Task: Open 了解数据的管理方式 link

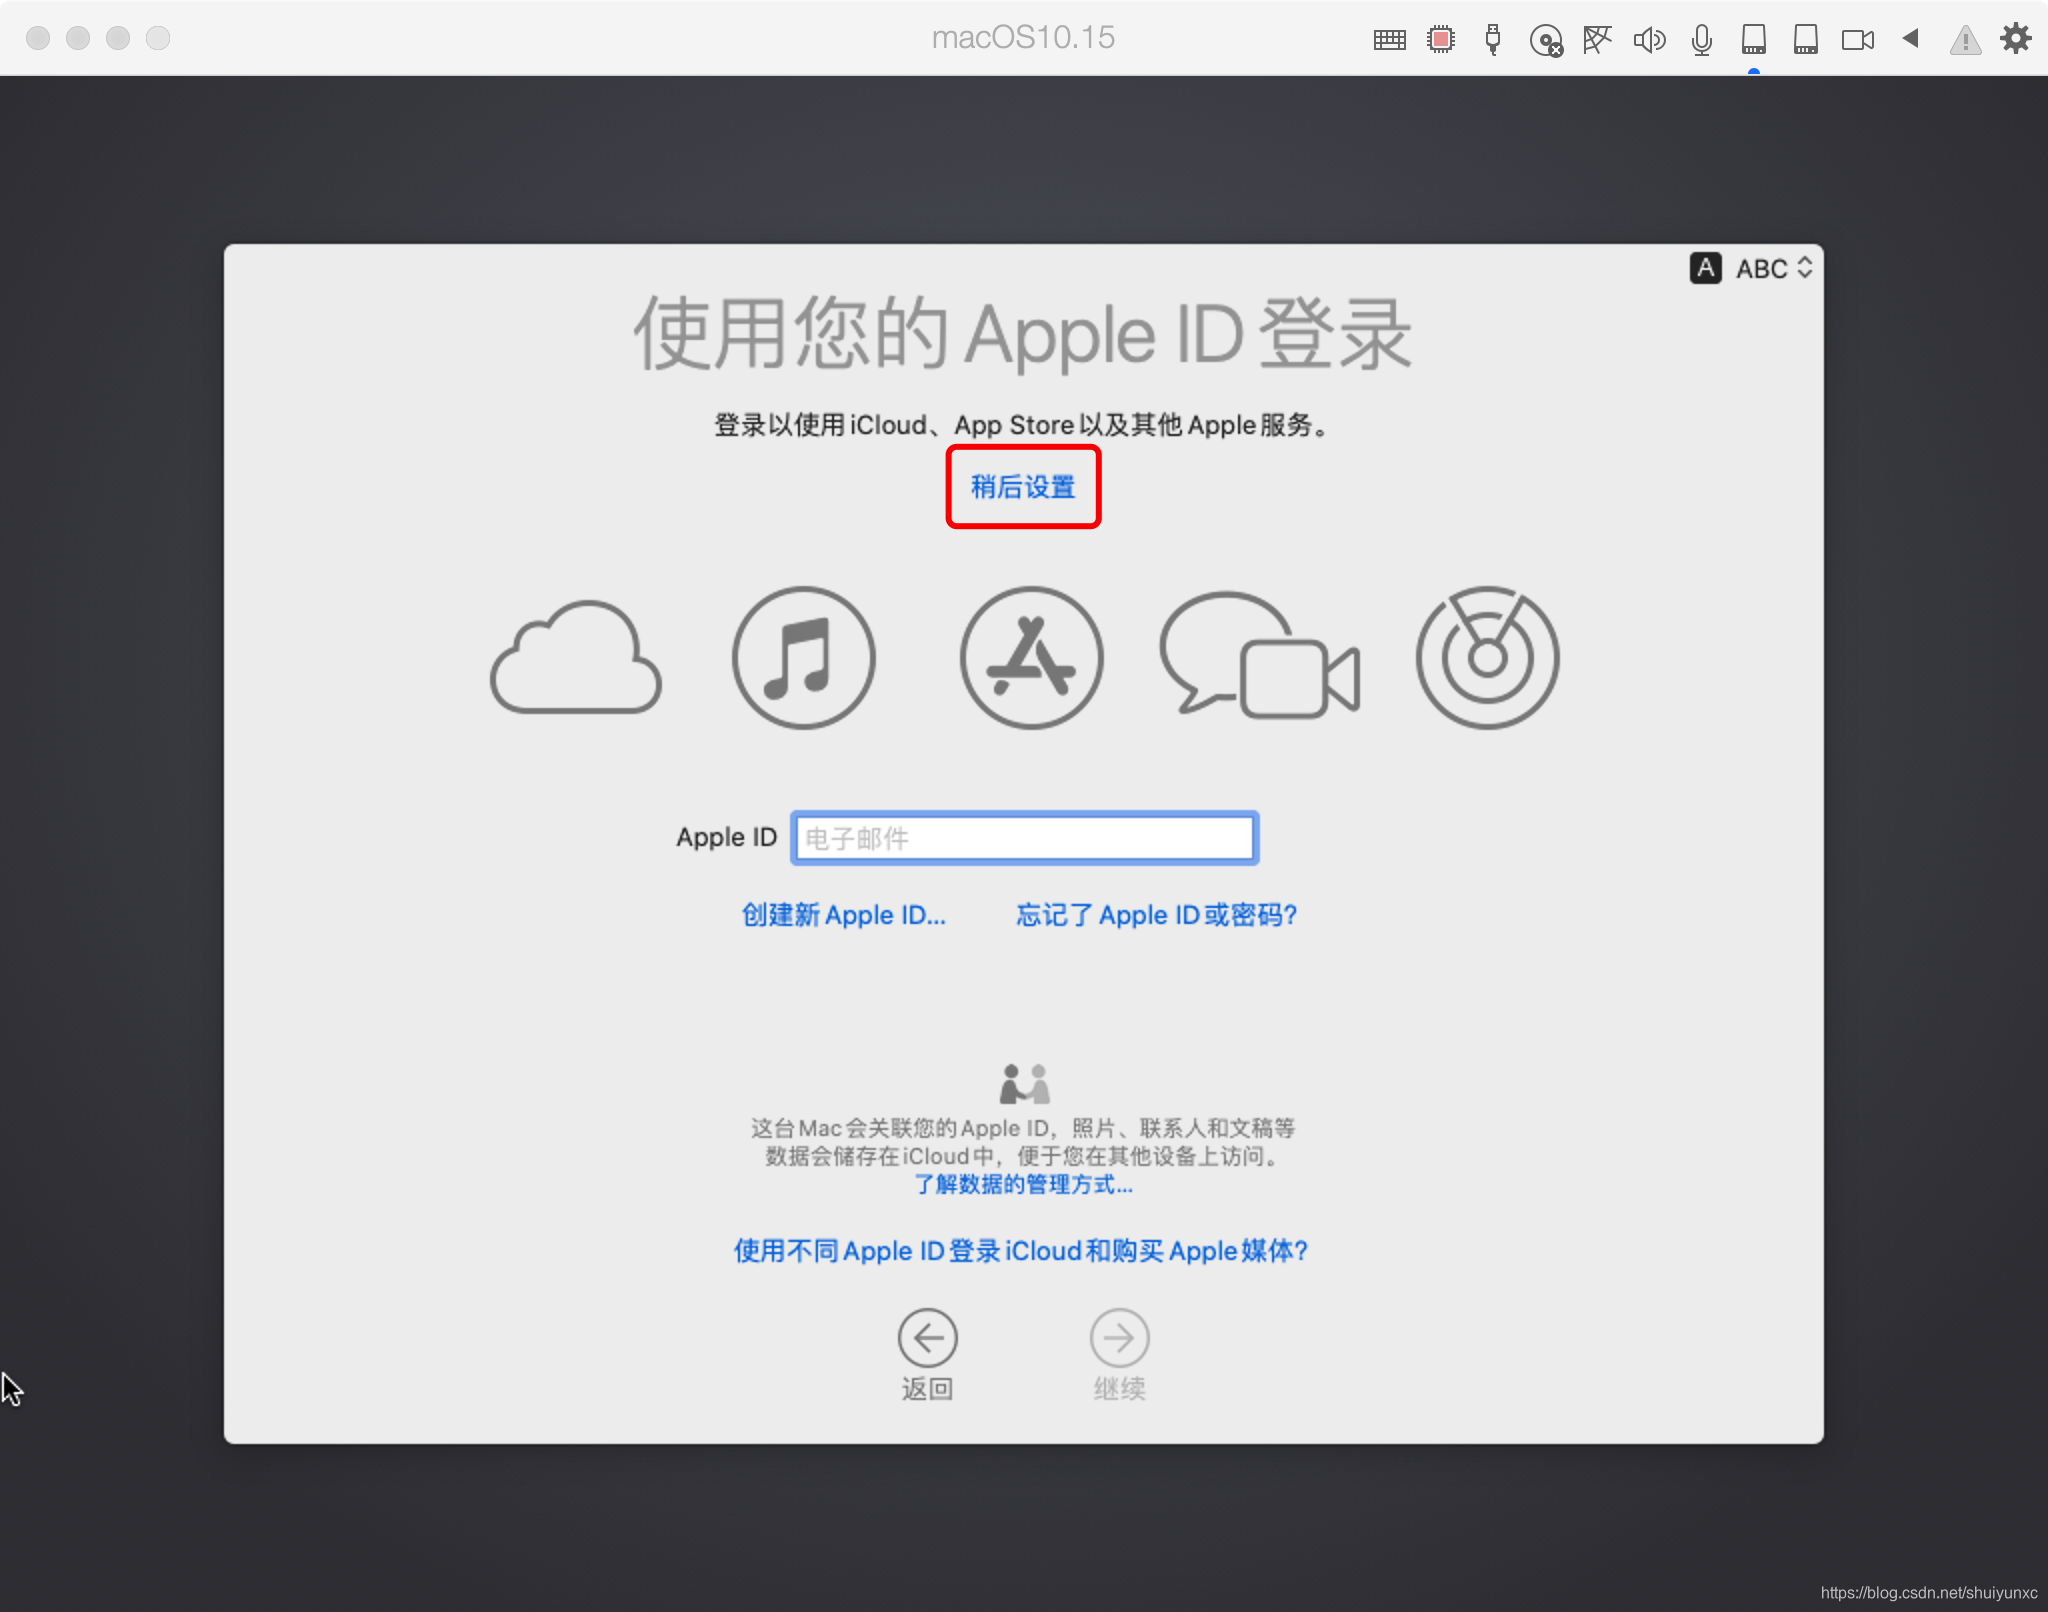Action: (1023, 1185)
